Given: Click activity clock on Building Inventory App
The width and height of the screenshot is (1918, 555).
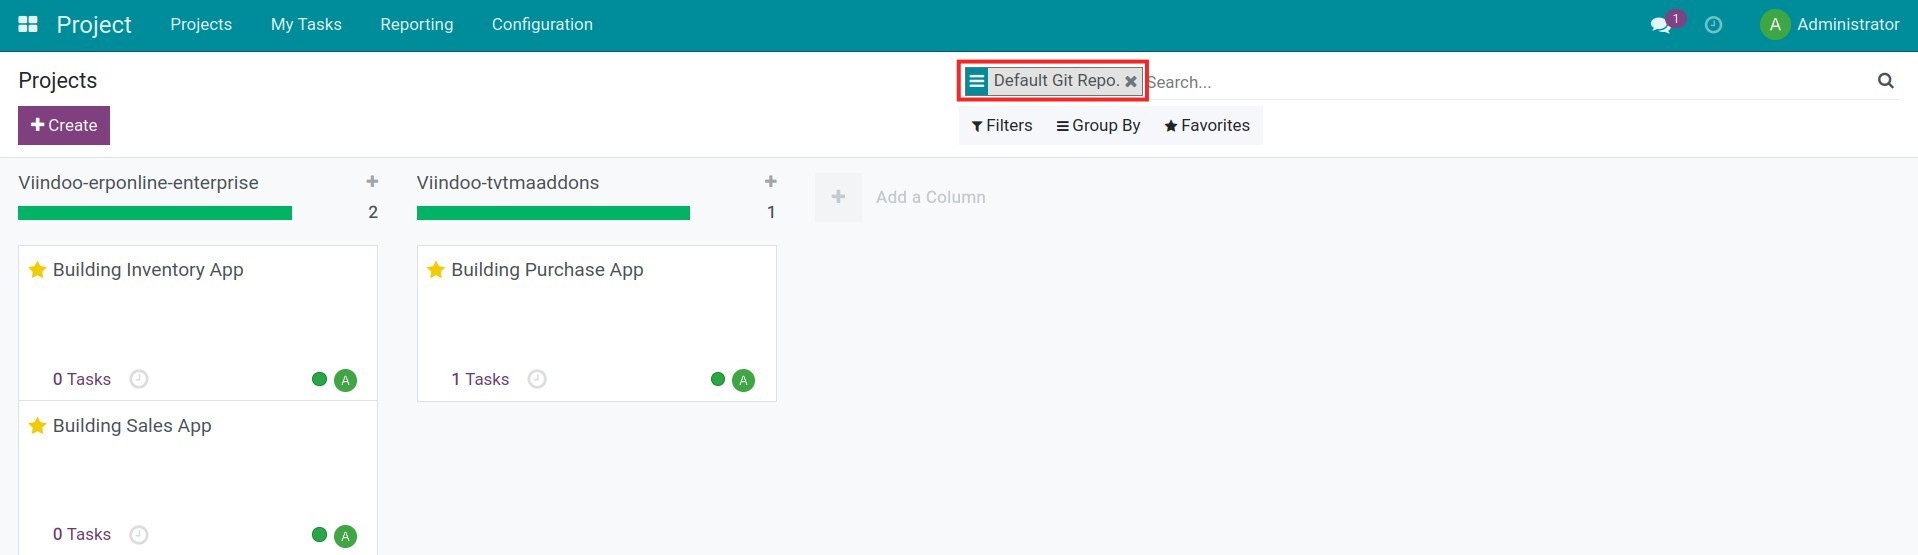Looking at the screenshot, I should coord(139,379).
